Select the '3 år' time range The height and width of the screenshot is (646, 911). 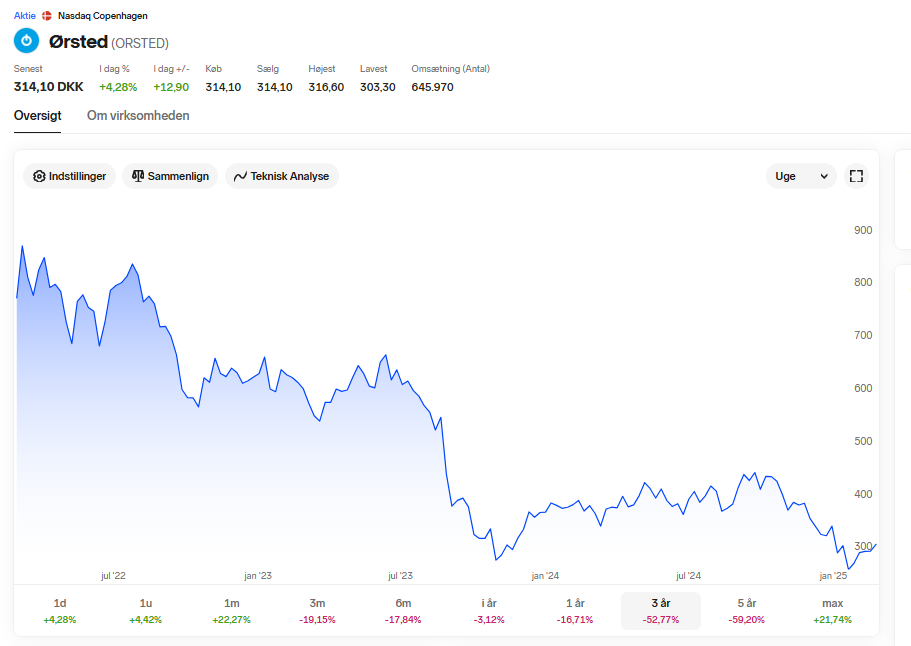pyautogui.click(x=661, y=611)
